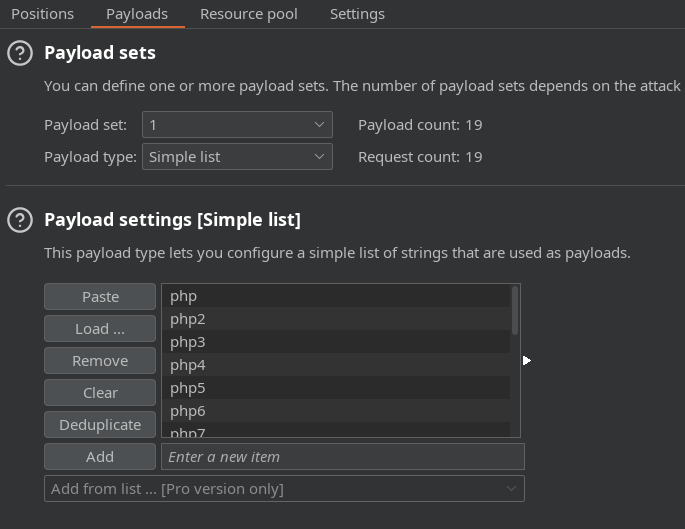Select the php4 payload entry

336,365
